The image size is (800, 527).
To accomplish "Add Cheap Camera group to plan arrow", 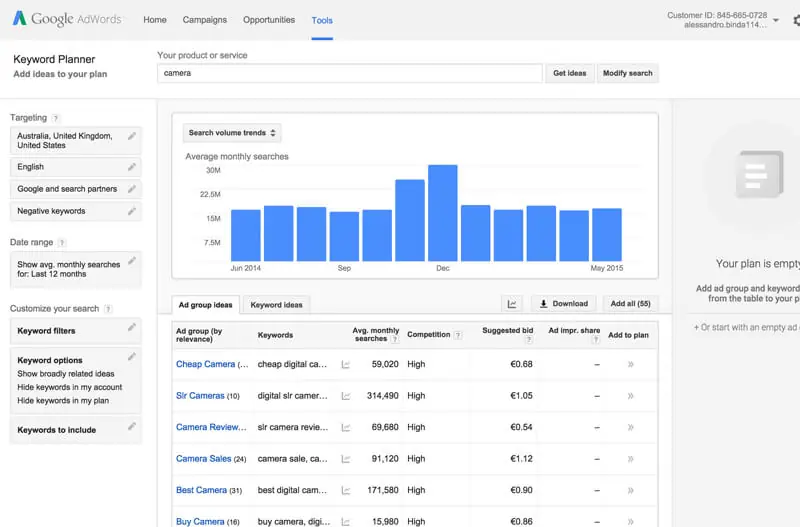I will pos(631,364).
